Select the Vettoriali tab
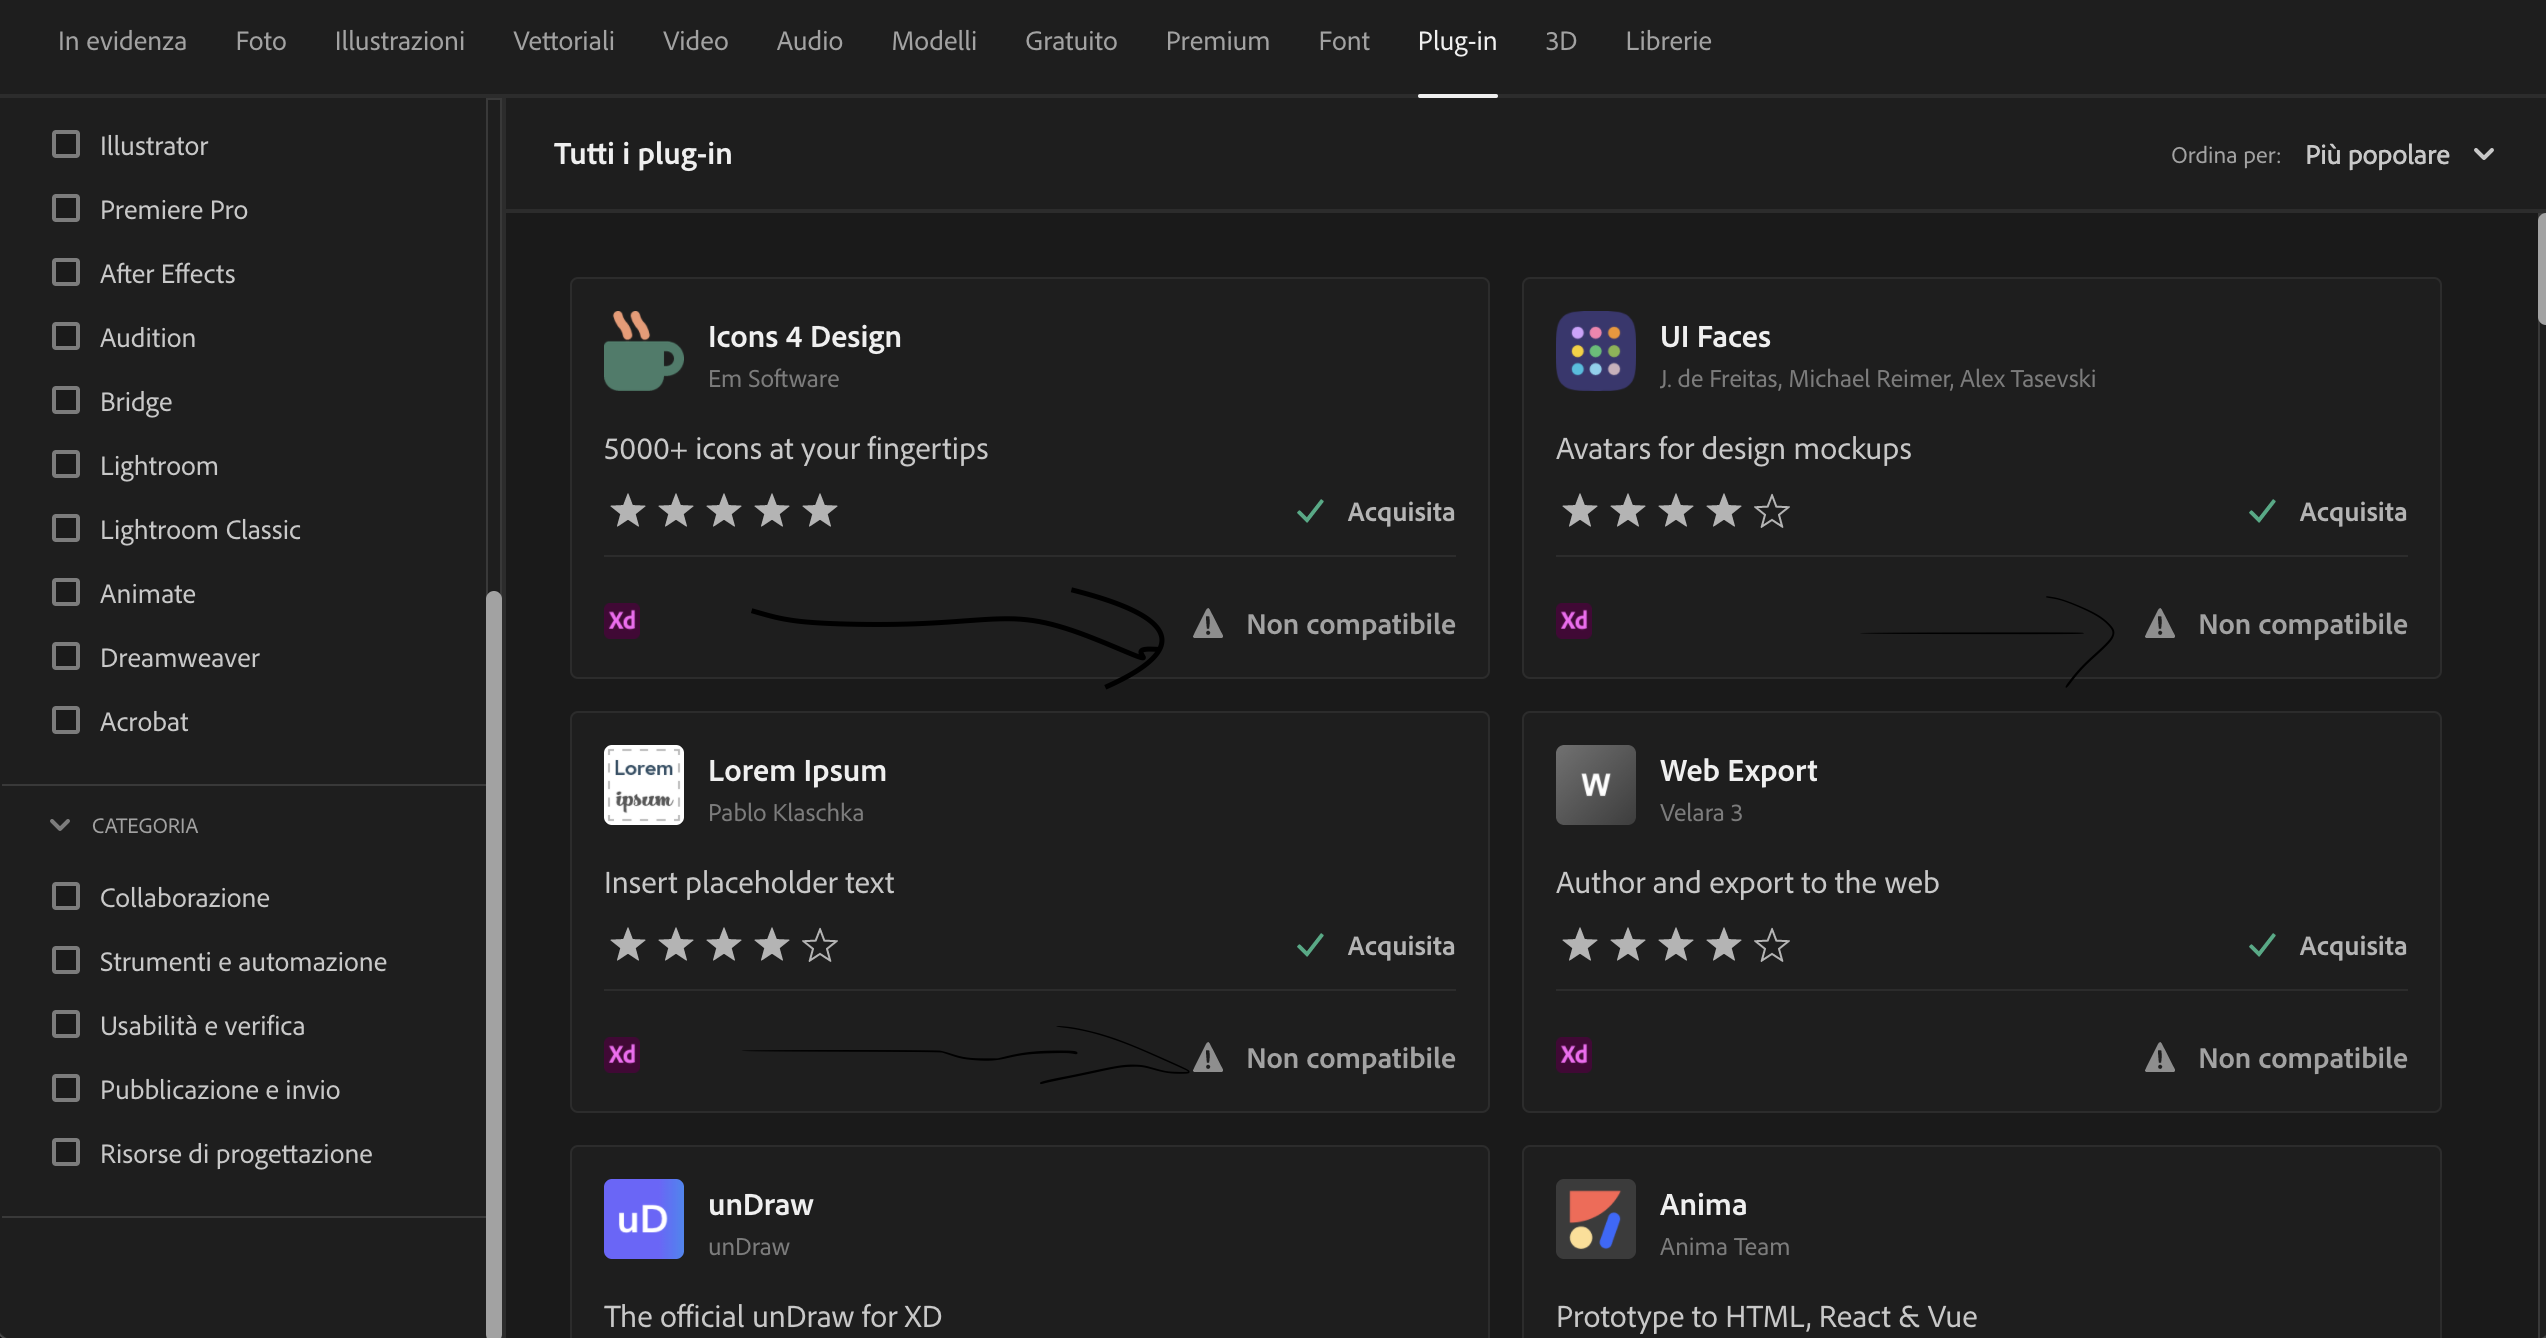This screenshot has width=2546, height=1338. tap(564, 41)
